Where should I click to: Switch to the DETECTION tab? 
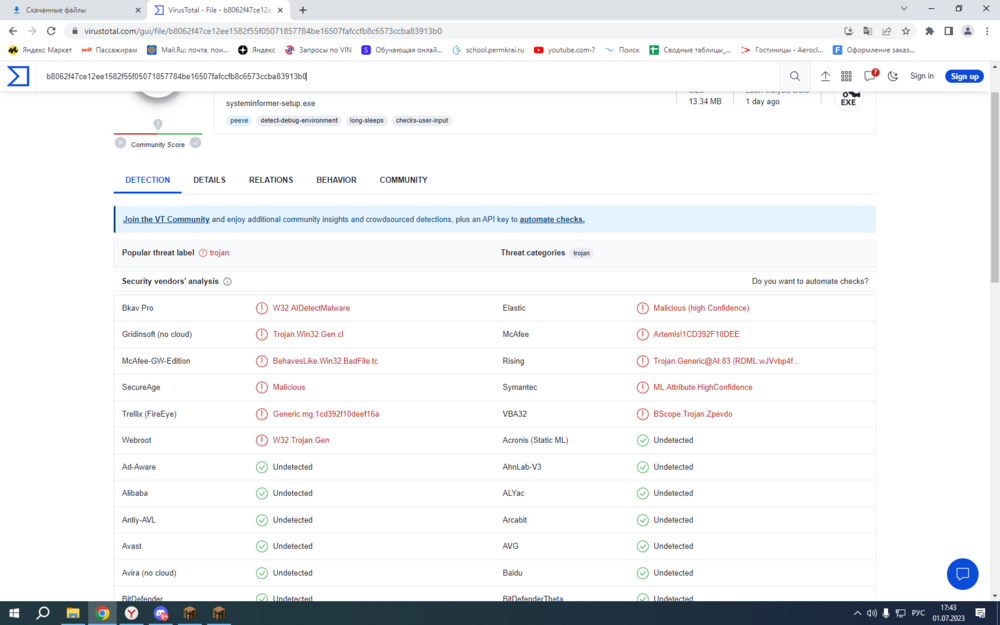(x=147, y=180)
